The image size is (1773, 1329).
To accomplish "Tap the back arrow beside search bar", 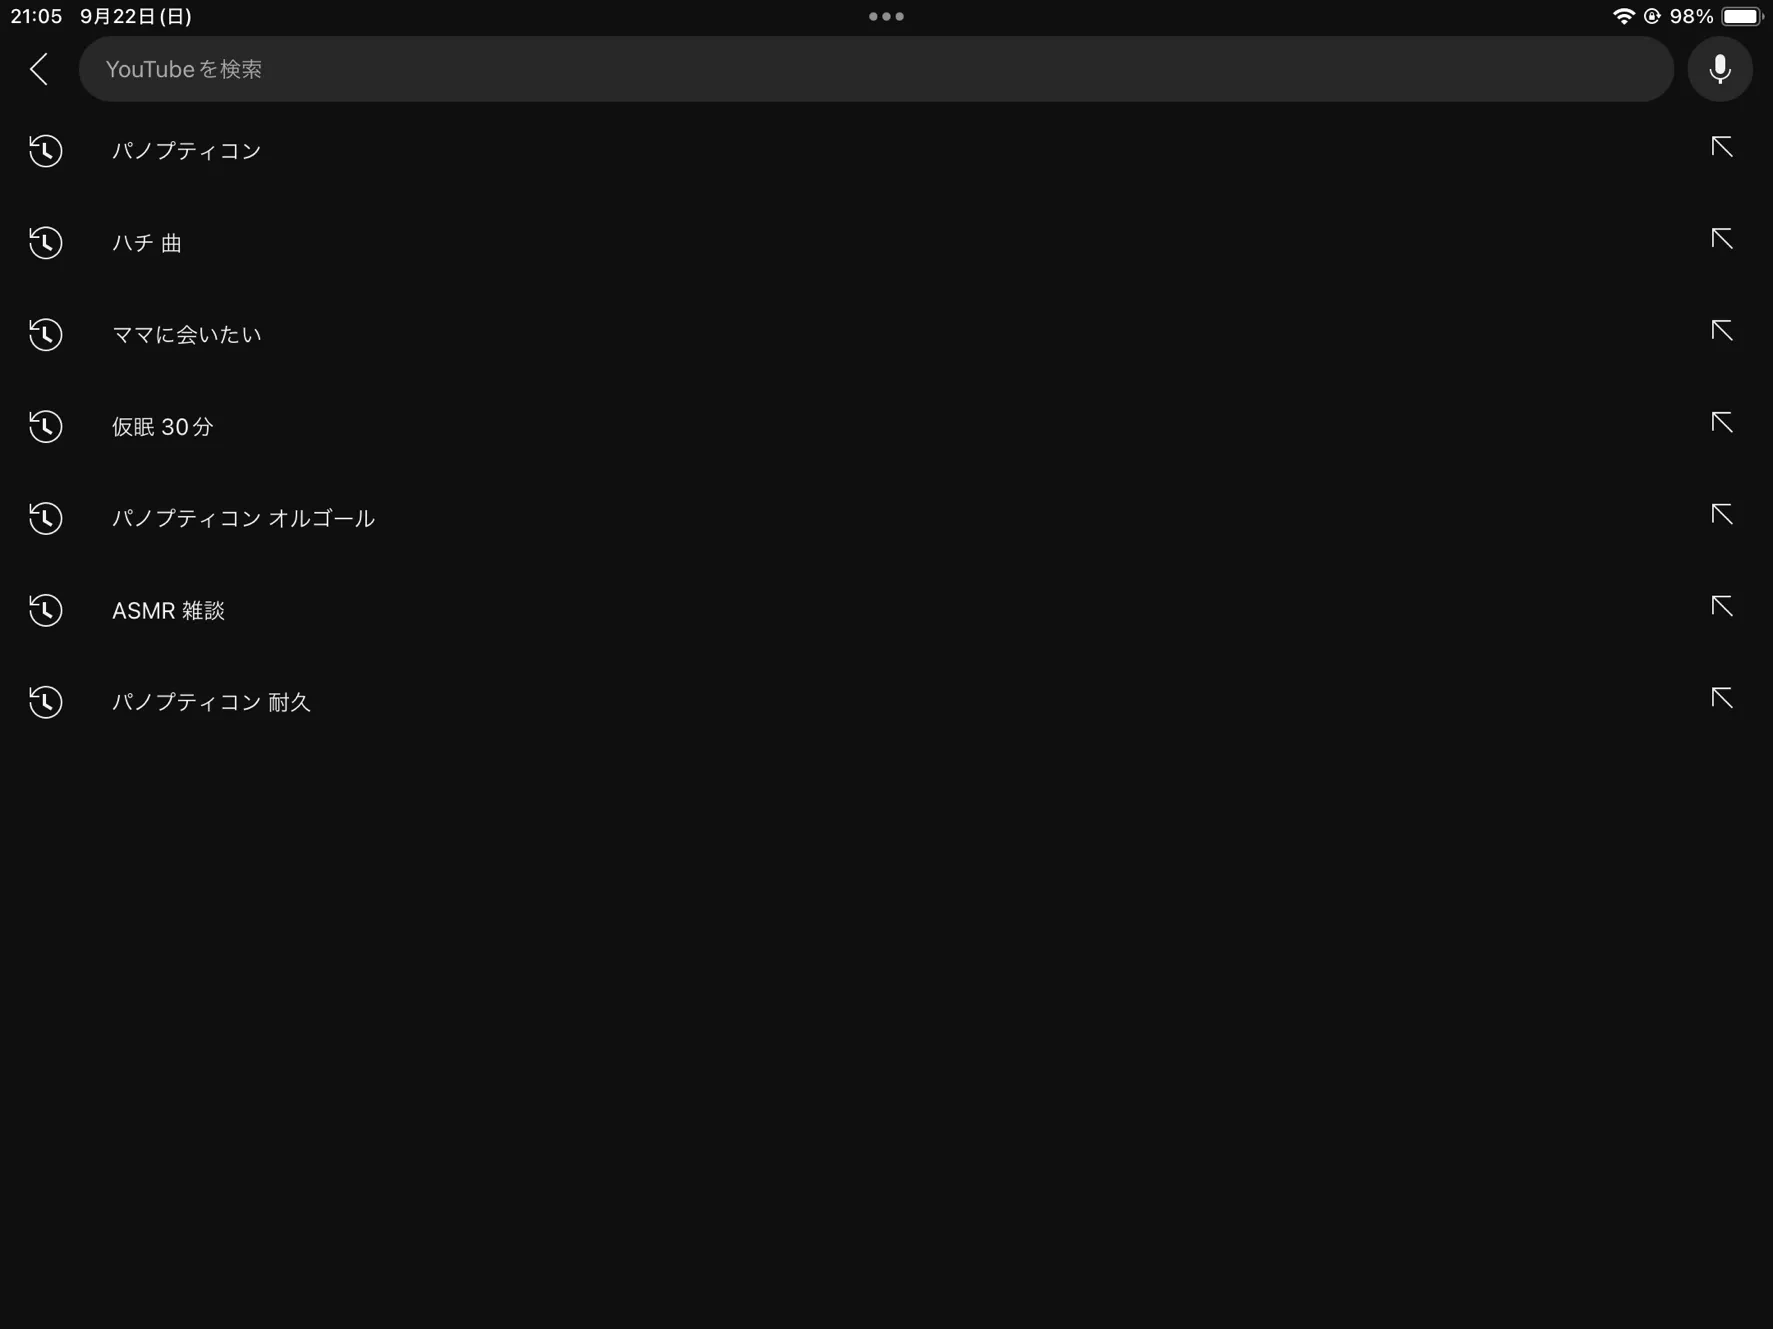I will [x=39, y=69].
